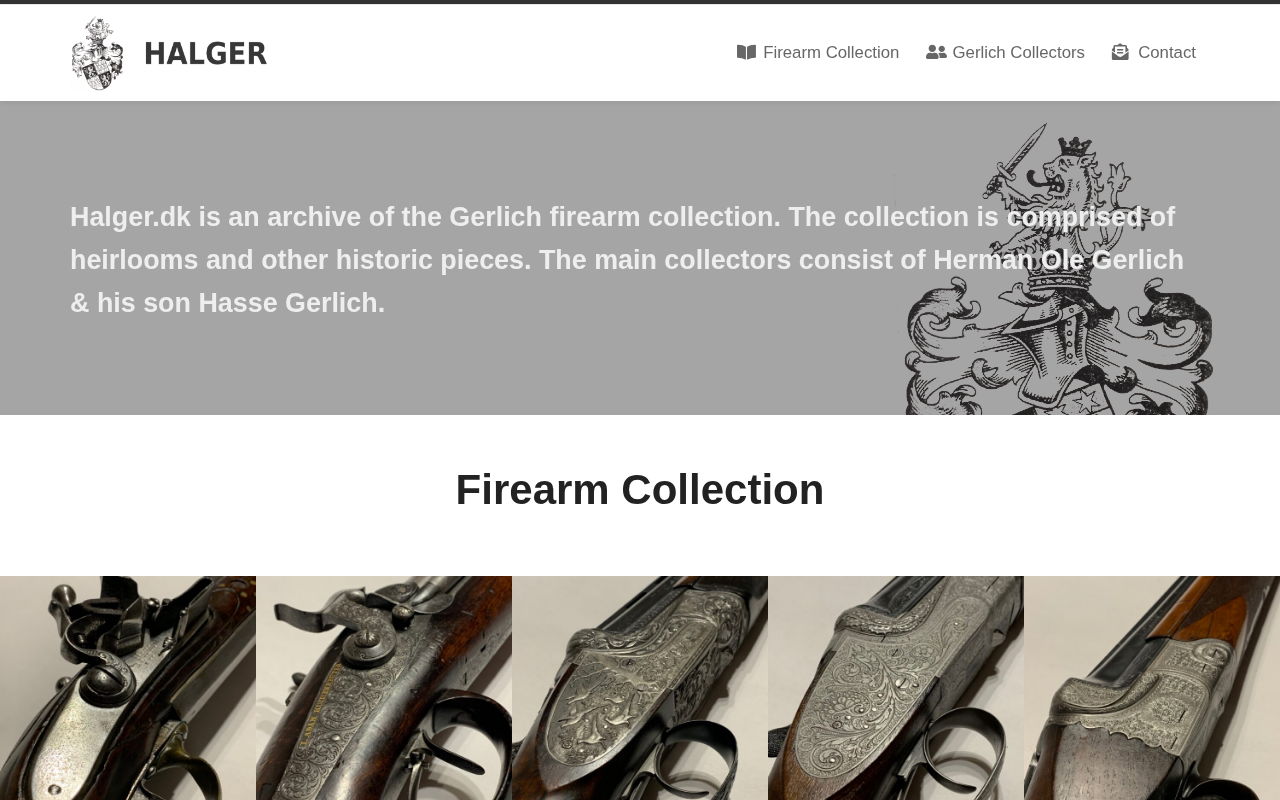The image size is (1280, 800).
Task: Open the Gerlich Collectors nav link
Action: click(x=1005, y=52)
